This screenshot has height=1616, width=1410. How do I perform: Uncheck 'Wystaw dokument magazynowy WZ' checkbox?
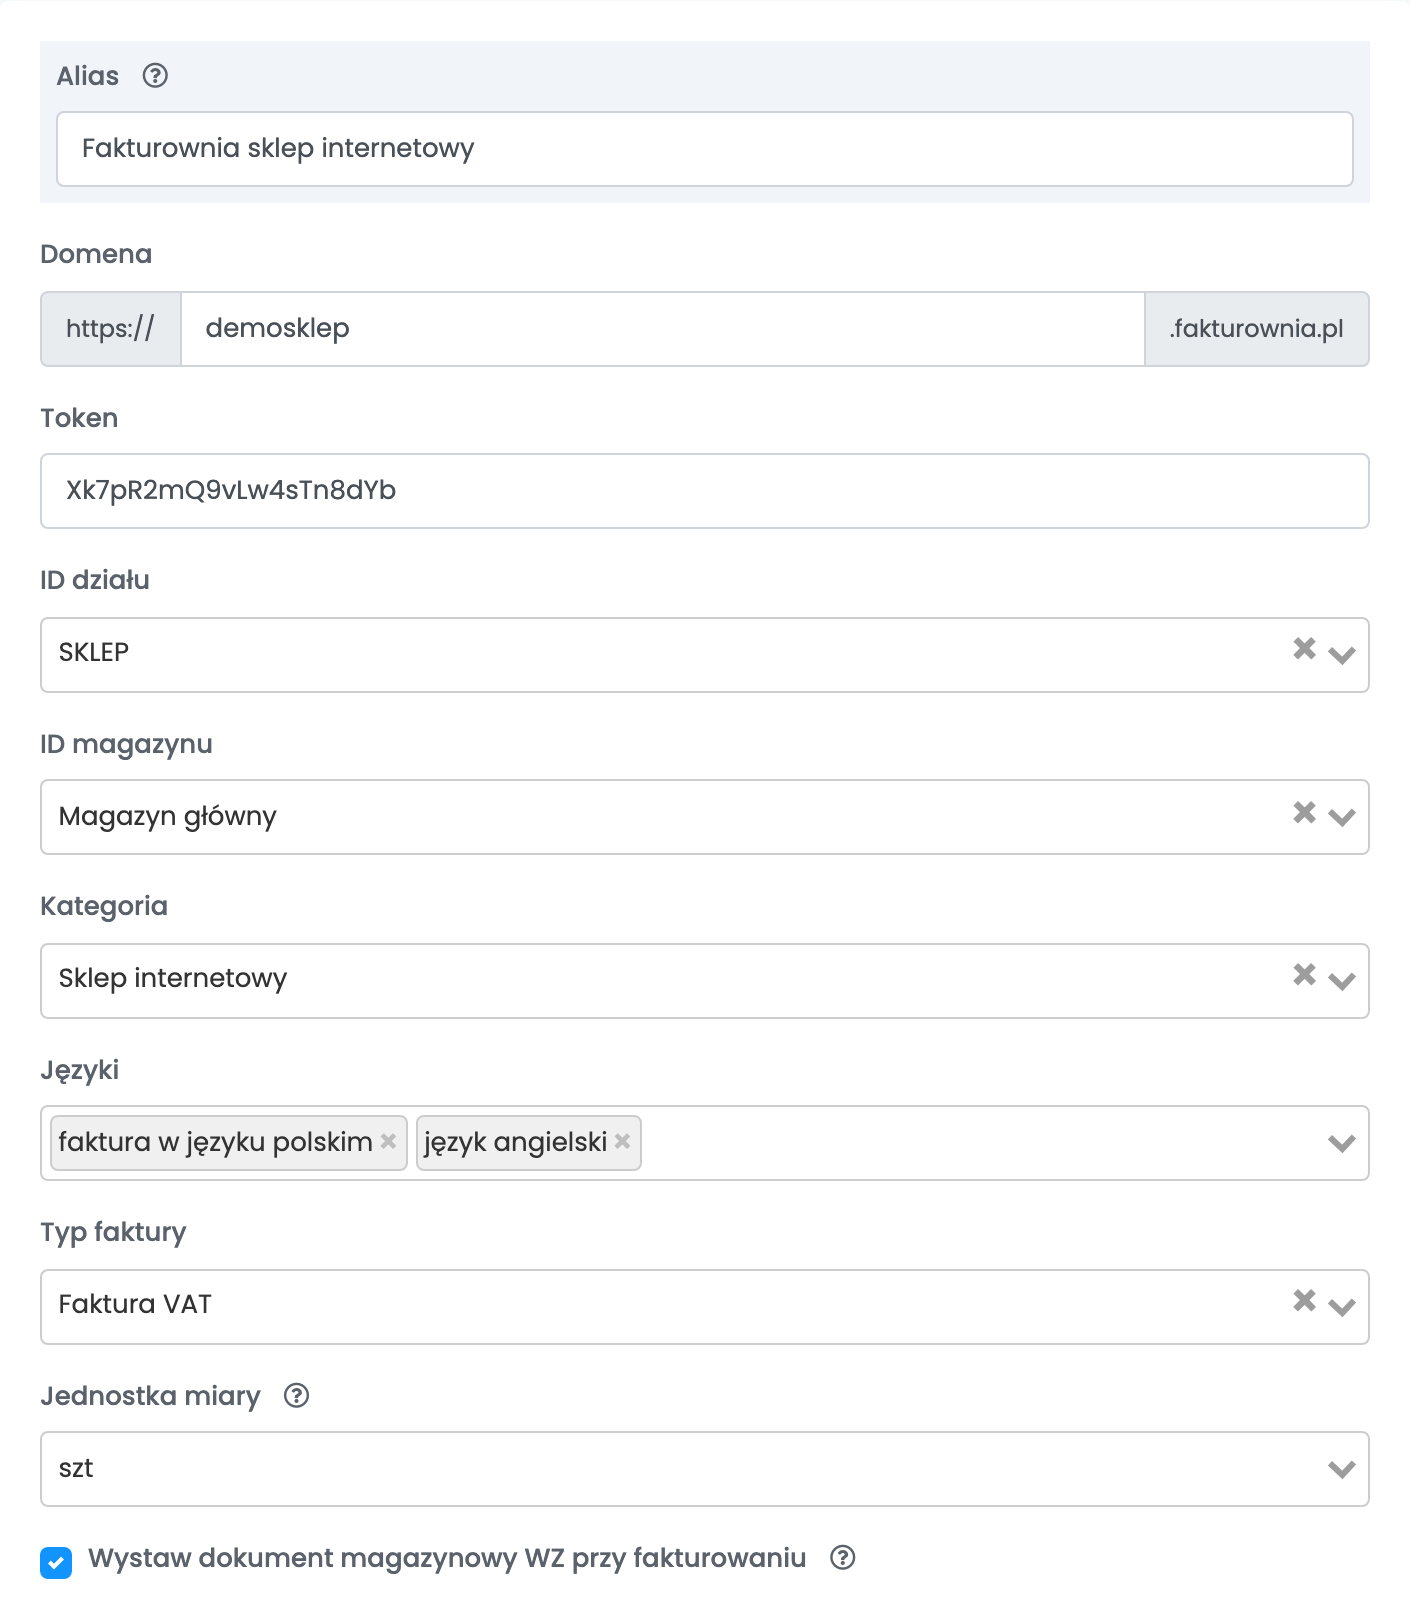[56, 1562]
